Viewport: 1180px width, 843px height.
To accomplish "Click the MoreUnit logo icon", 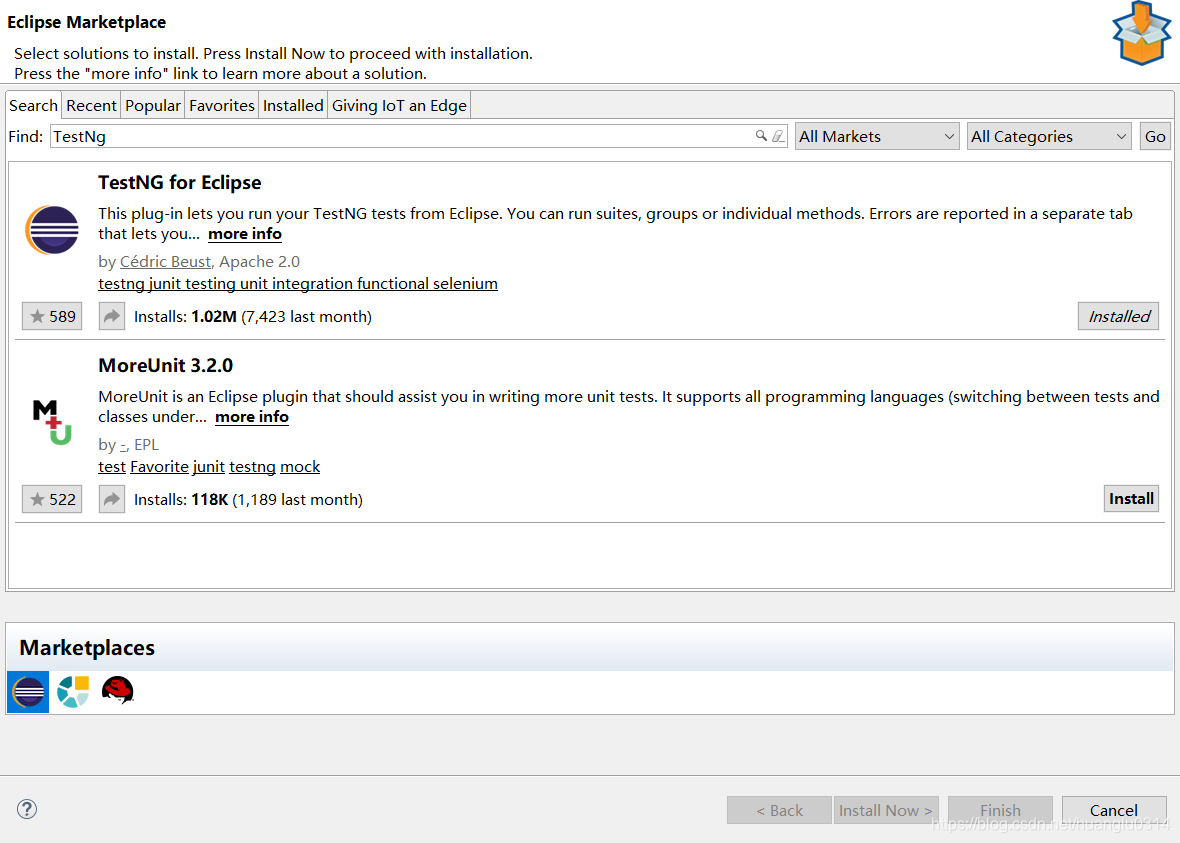I will 52,422.
